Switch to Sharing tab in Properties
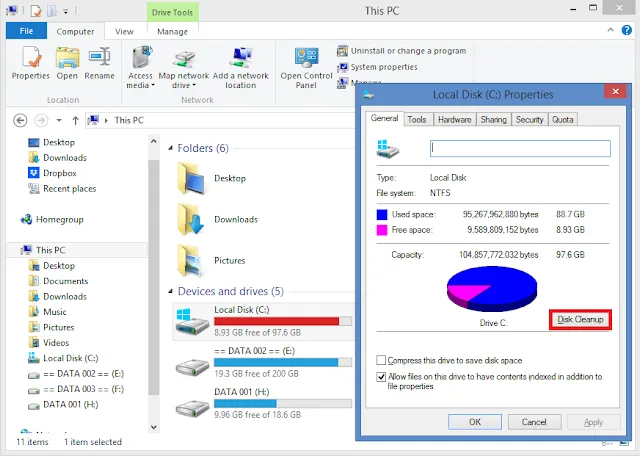Screen dimensions: 640x456 (493, 120)
